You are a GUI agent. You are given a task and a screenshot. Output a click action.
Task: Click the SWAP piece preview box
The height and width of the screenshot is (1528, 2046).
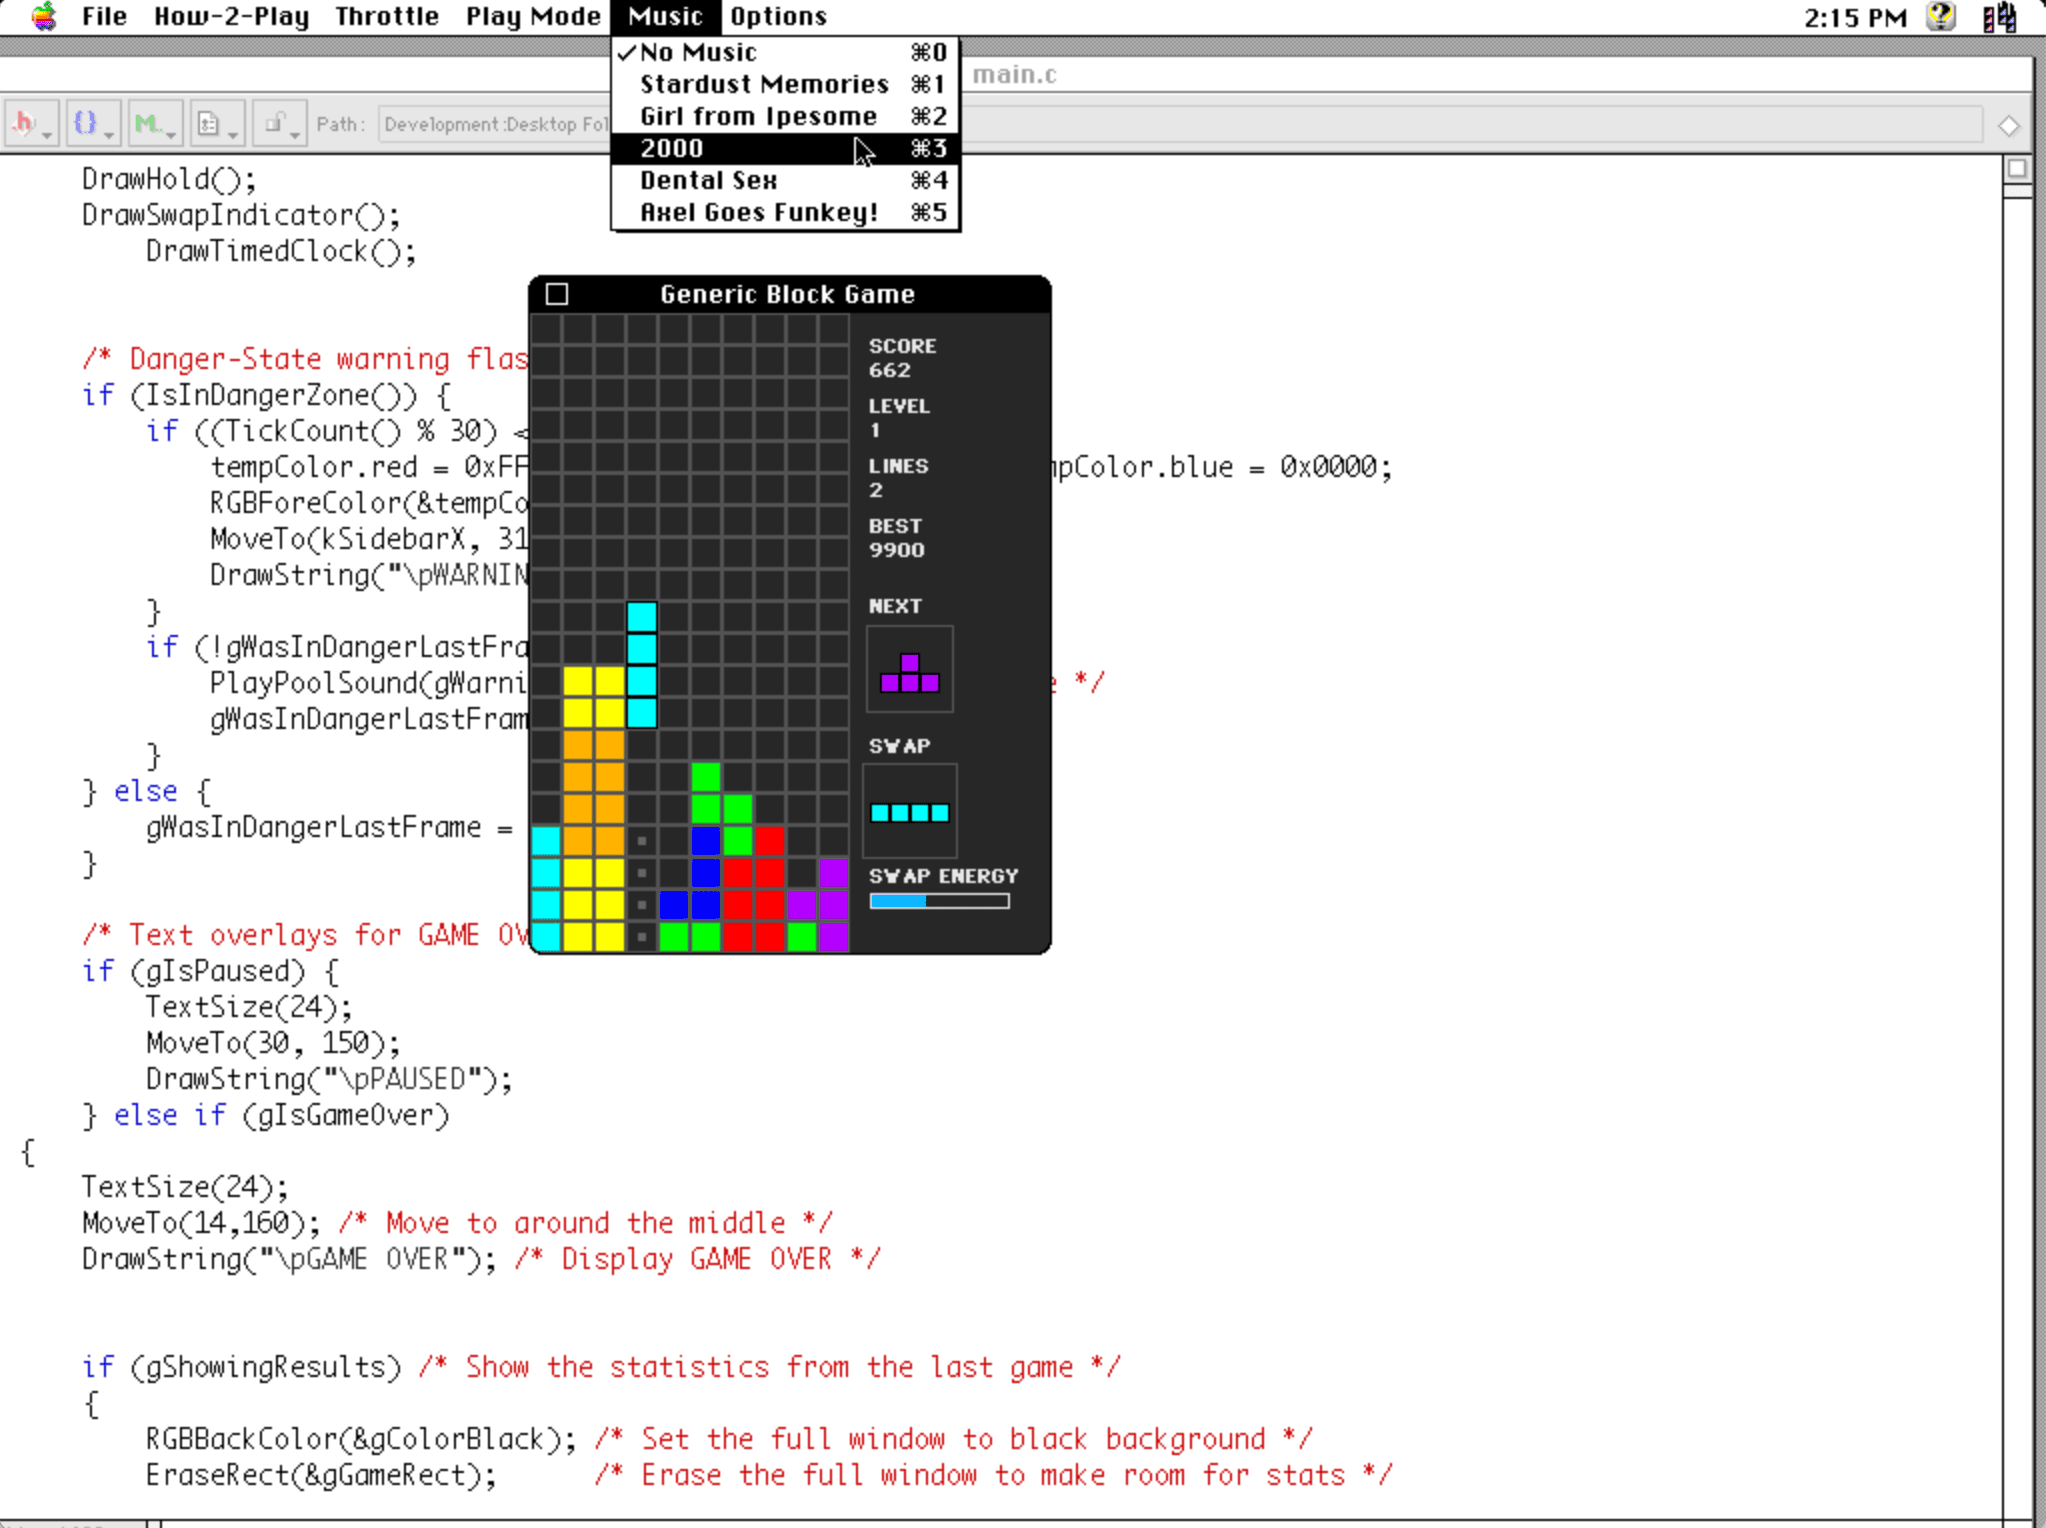[x=909, y=811]
